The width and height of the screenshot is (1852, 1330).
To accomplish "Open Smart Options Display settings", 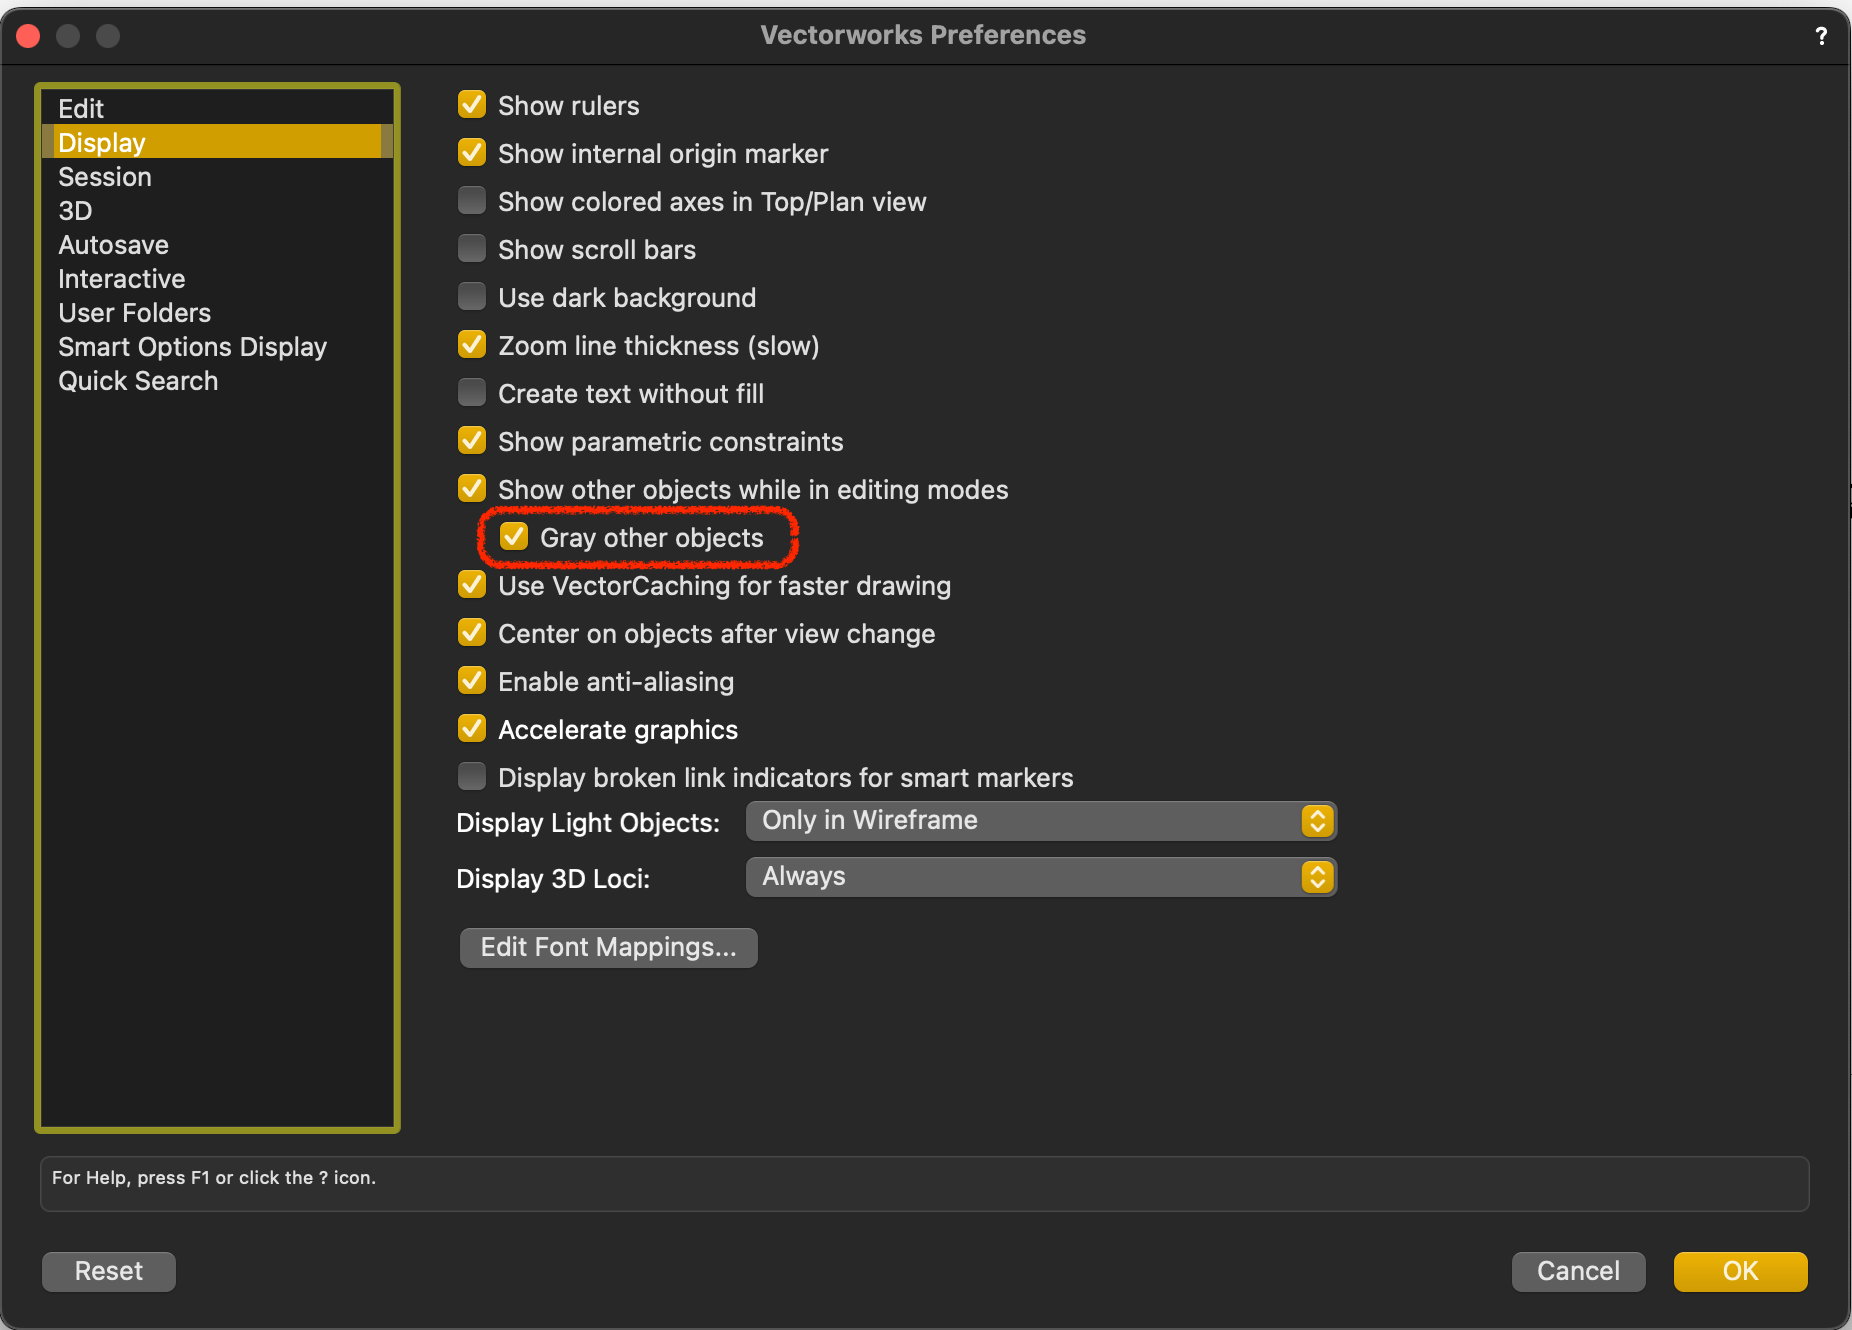I will point(192,347).
